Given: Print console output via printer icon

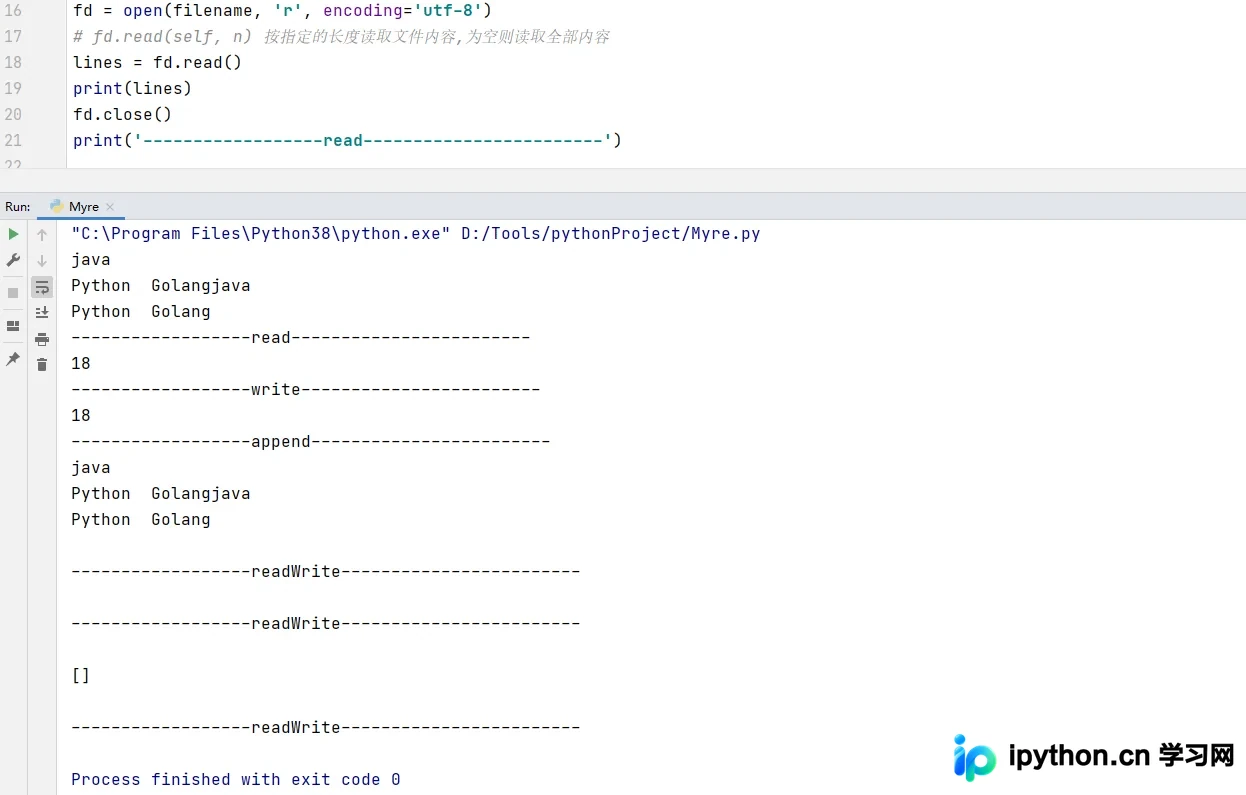Looking at the screenshot, I should (x=42, y=339).
